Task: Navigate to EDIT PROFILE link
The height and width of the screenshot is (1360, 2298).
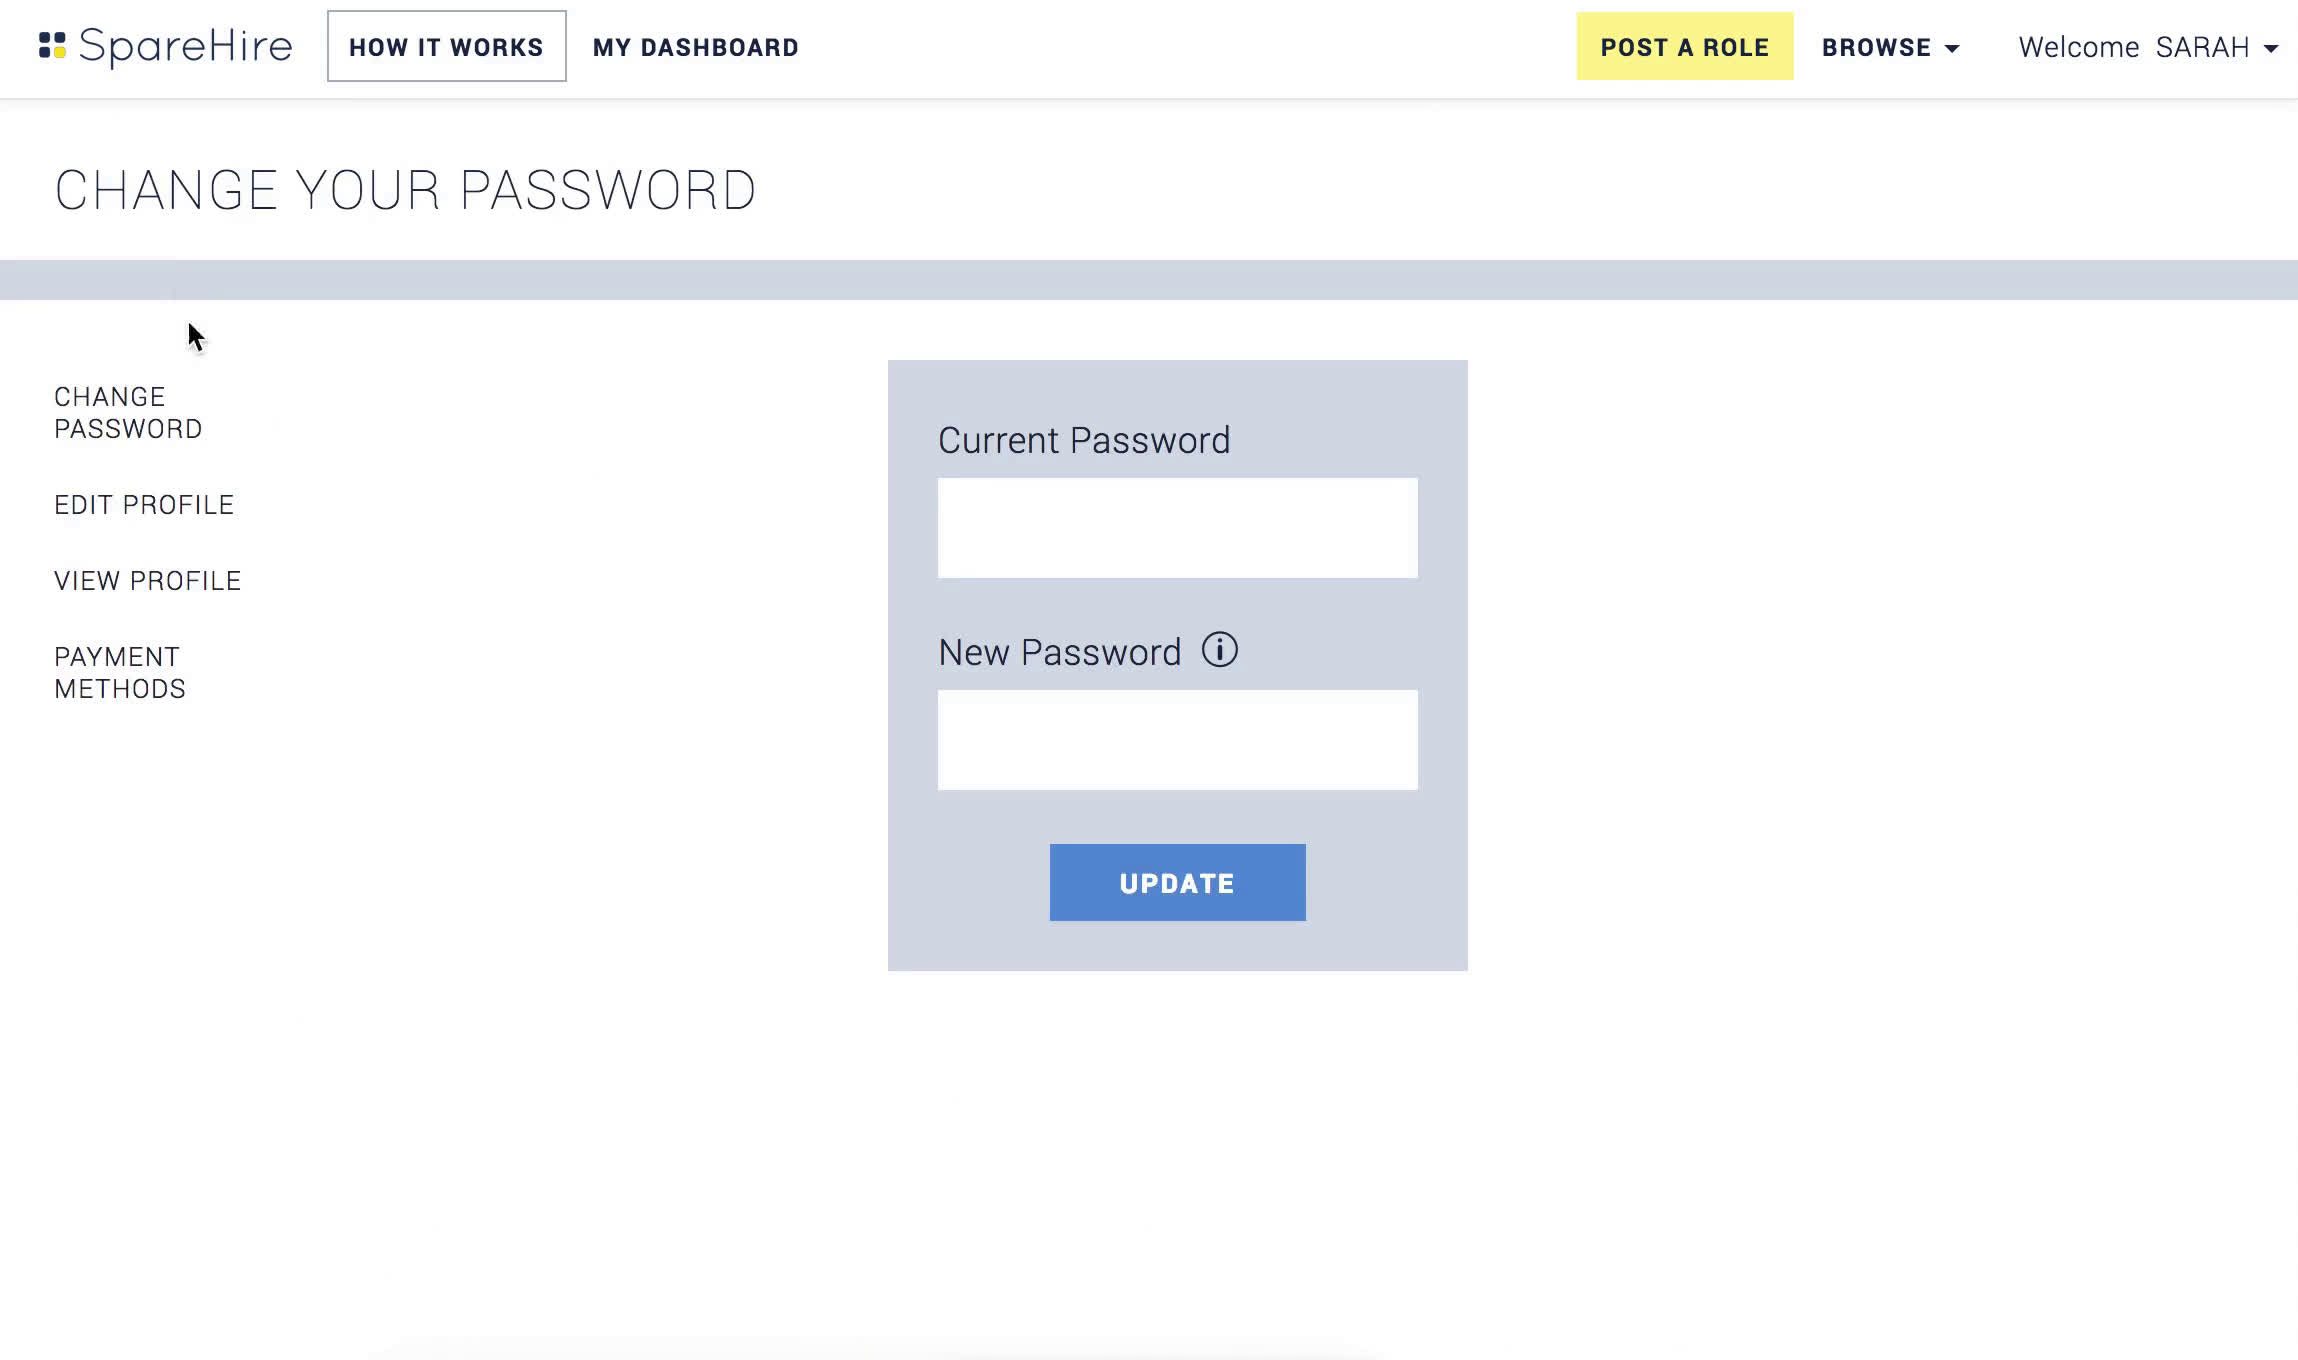Action: (x=142, y=504)
